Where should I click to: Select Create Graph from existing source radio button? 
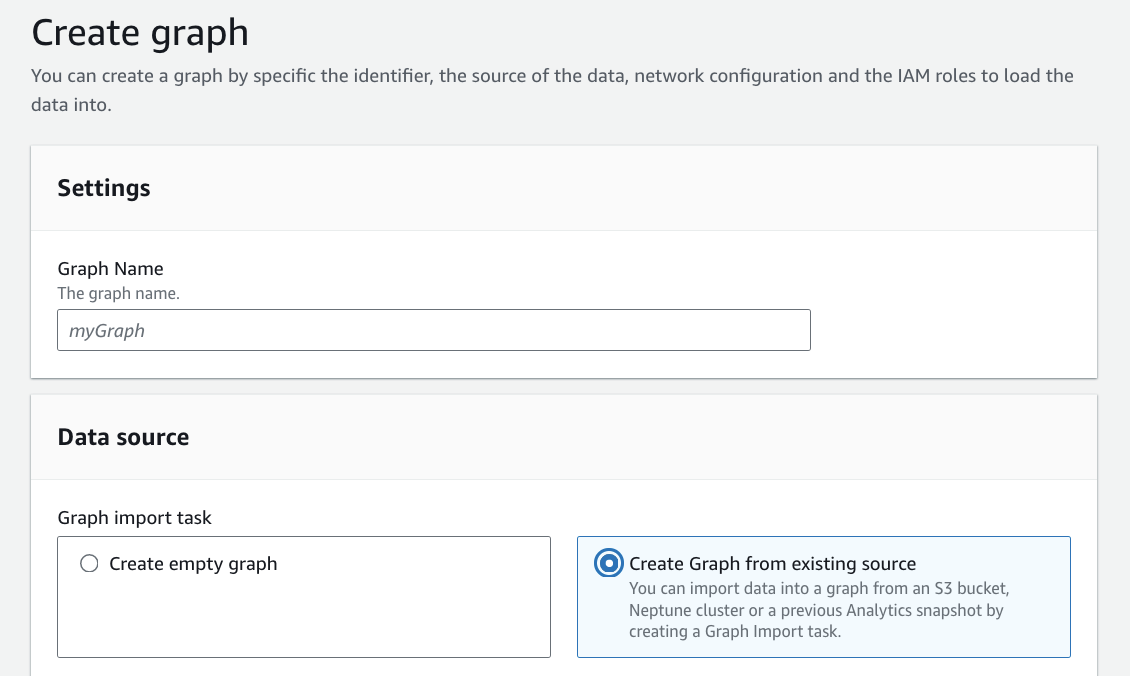607,564
